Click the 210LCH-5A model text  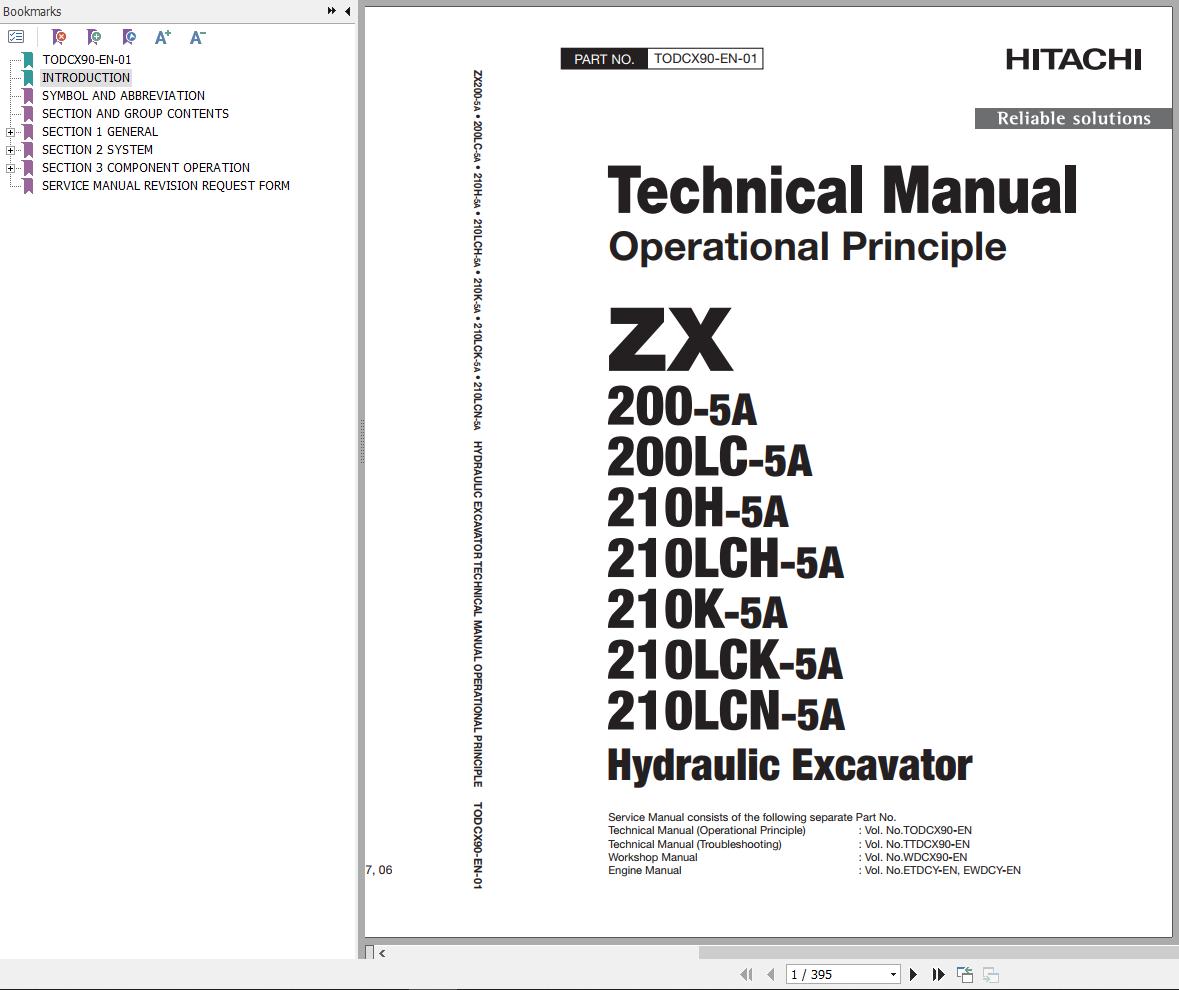click(x=726, y=559)
